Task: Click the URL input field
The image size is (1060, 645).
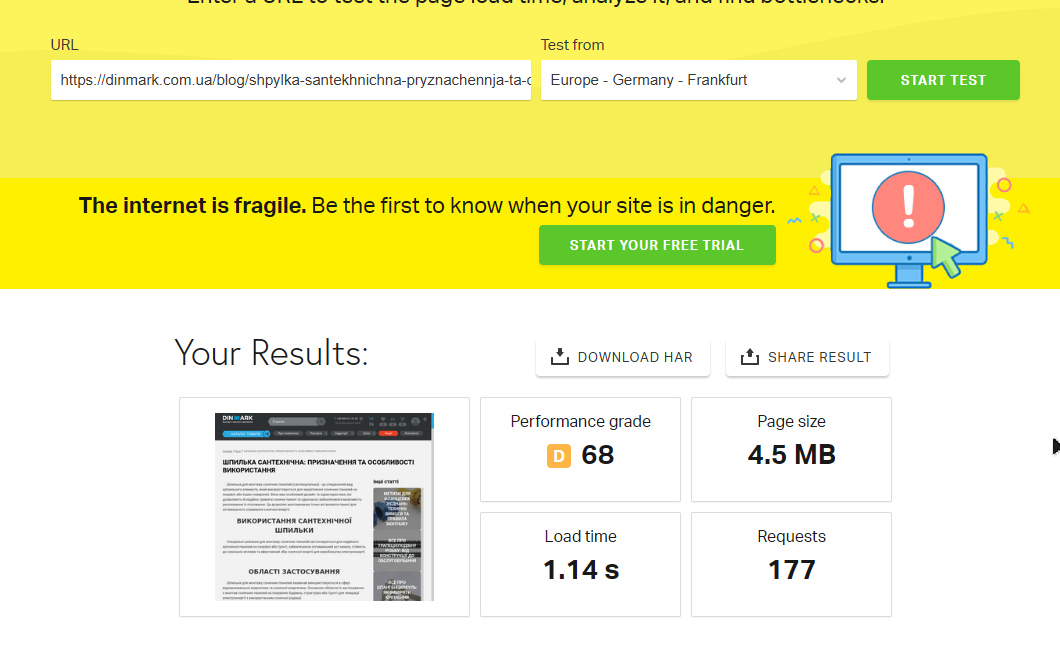Action: pyautogui.click(x=291, y=80)
